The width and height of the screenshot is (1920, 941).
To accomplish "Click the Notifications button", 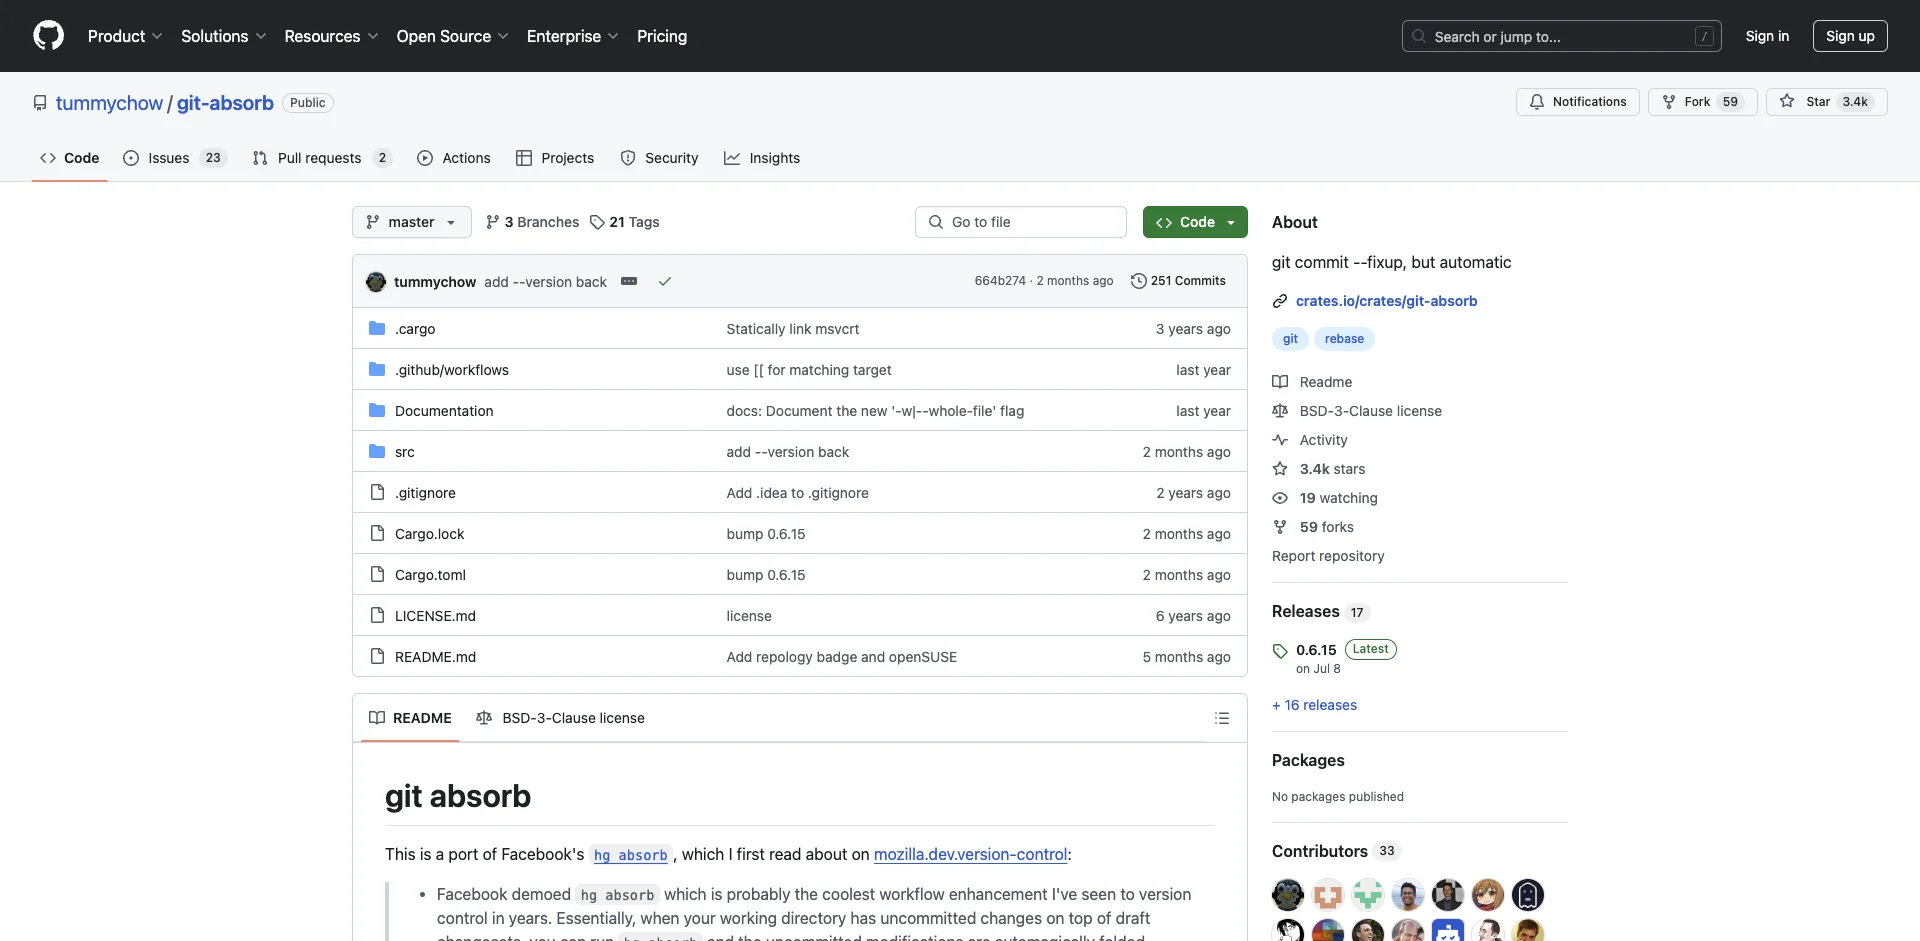I will [1578, 102].
